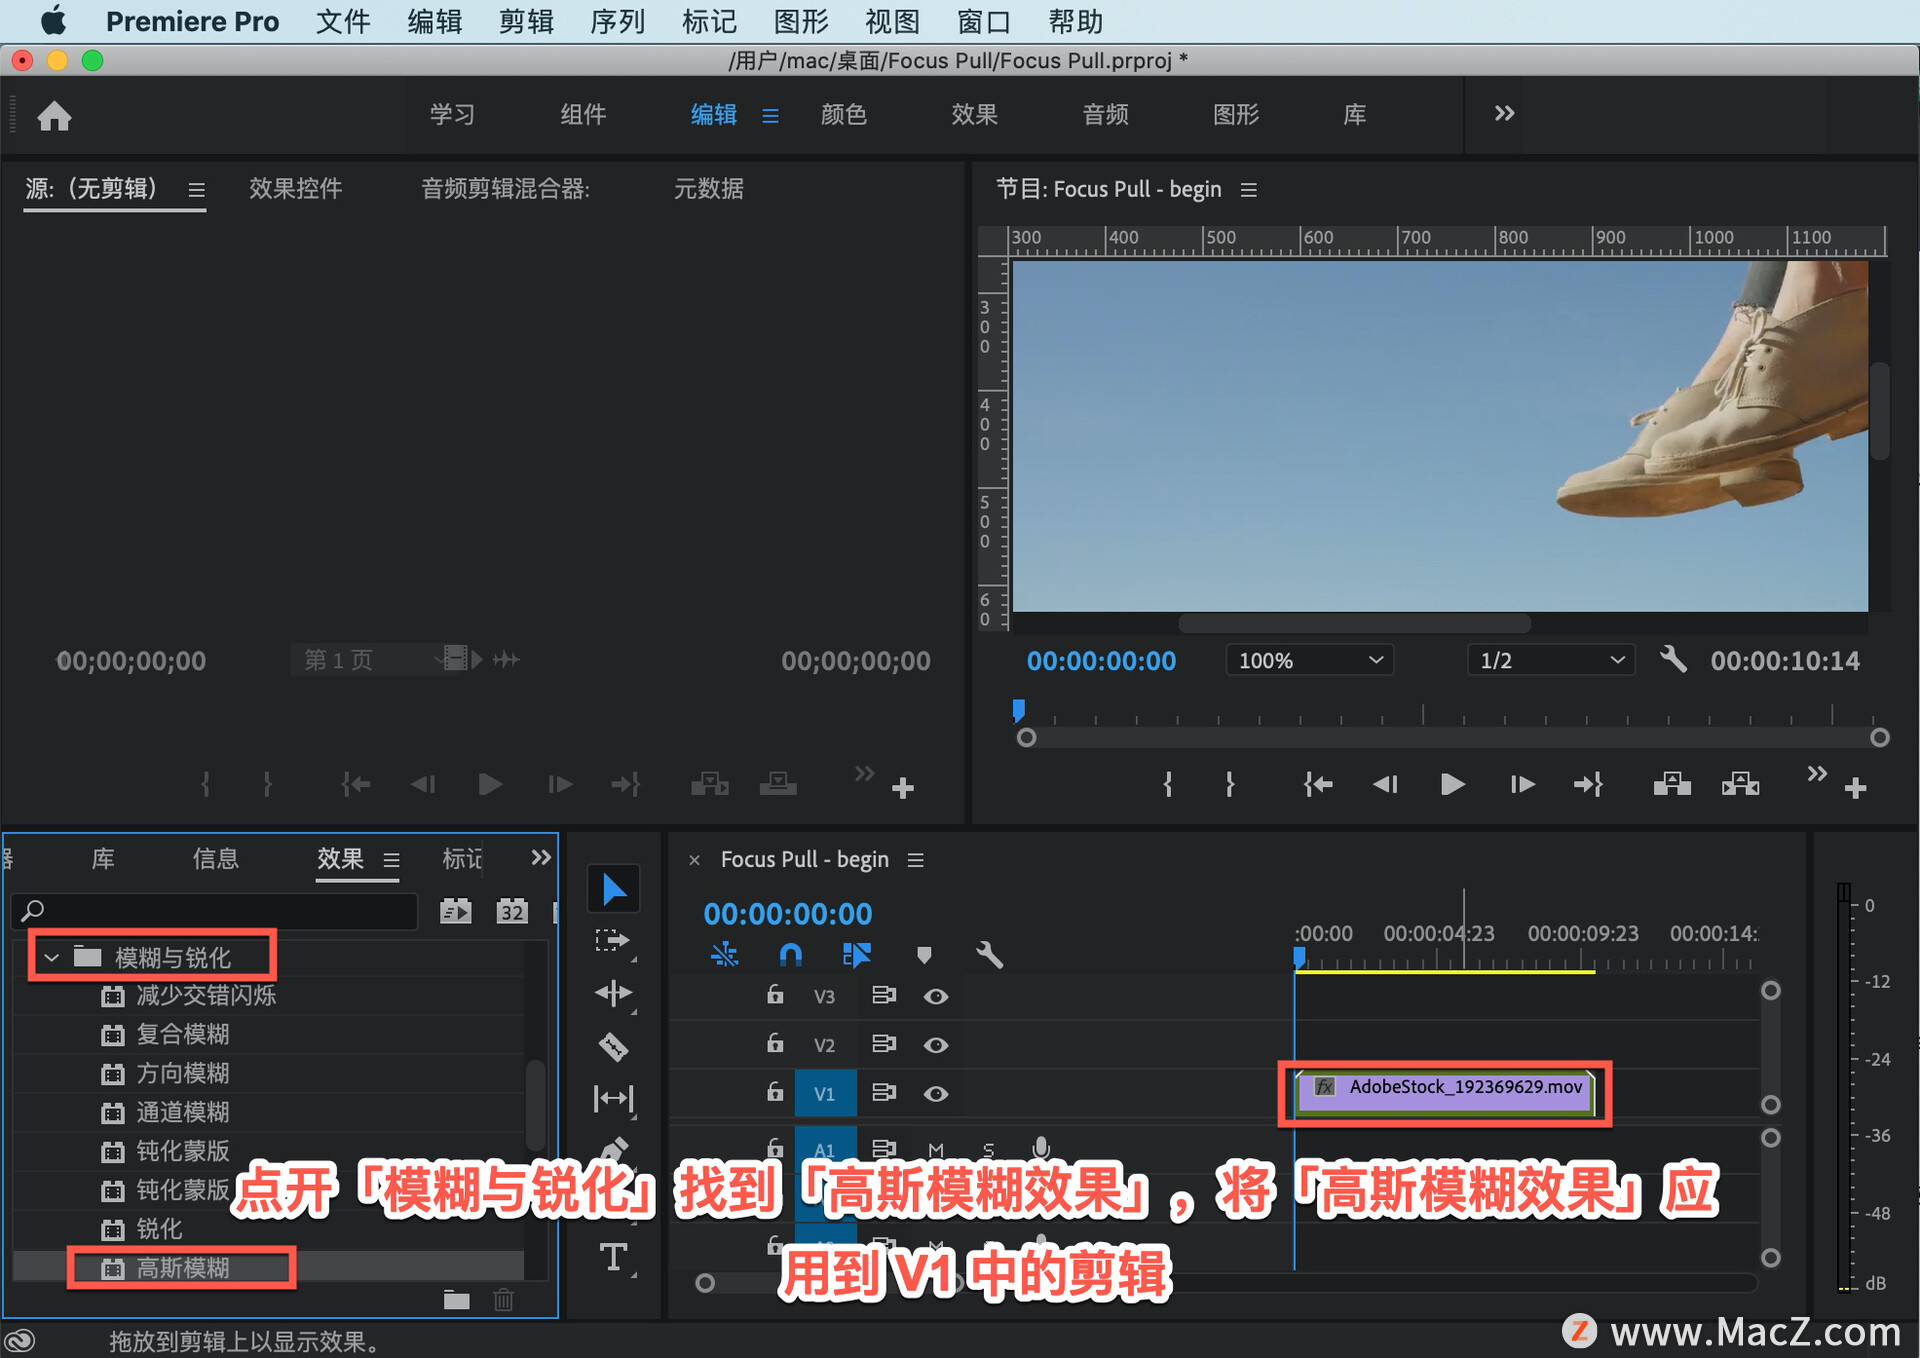This screenshot has height=1358, width=1920.
Task: Mark Out point in Program Monitor
Action: (1230, 784)
